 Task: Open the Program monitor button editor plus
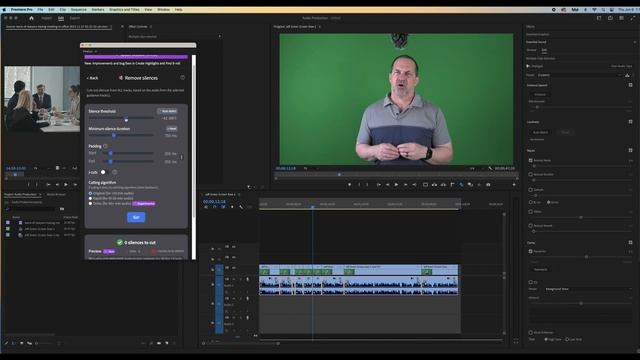(514, 185)
